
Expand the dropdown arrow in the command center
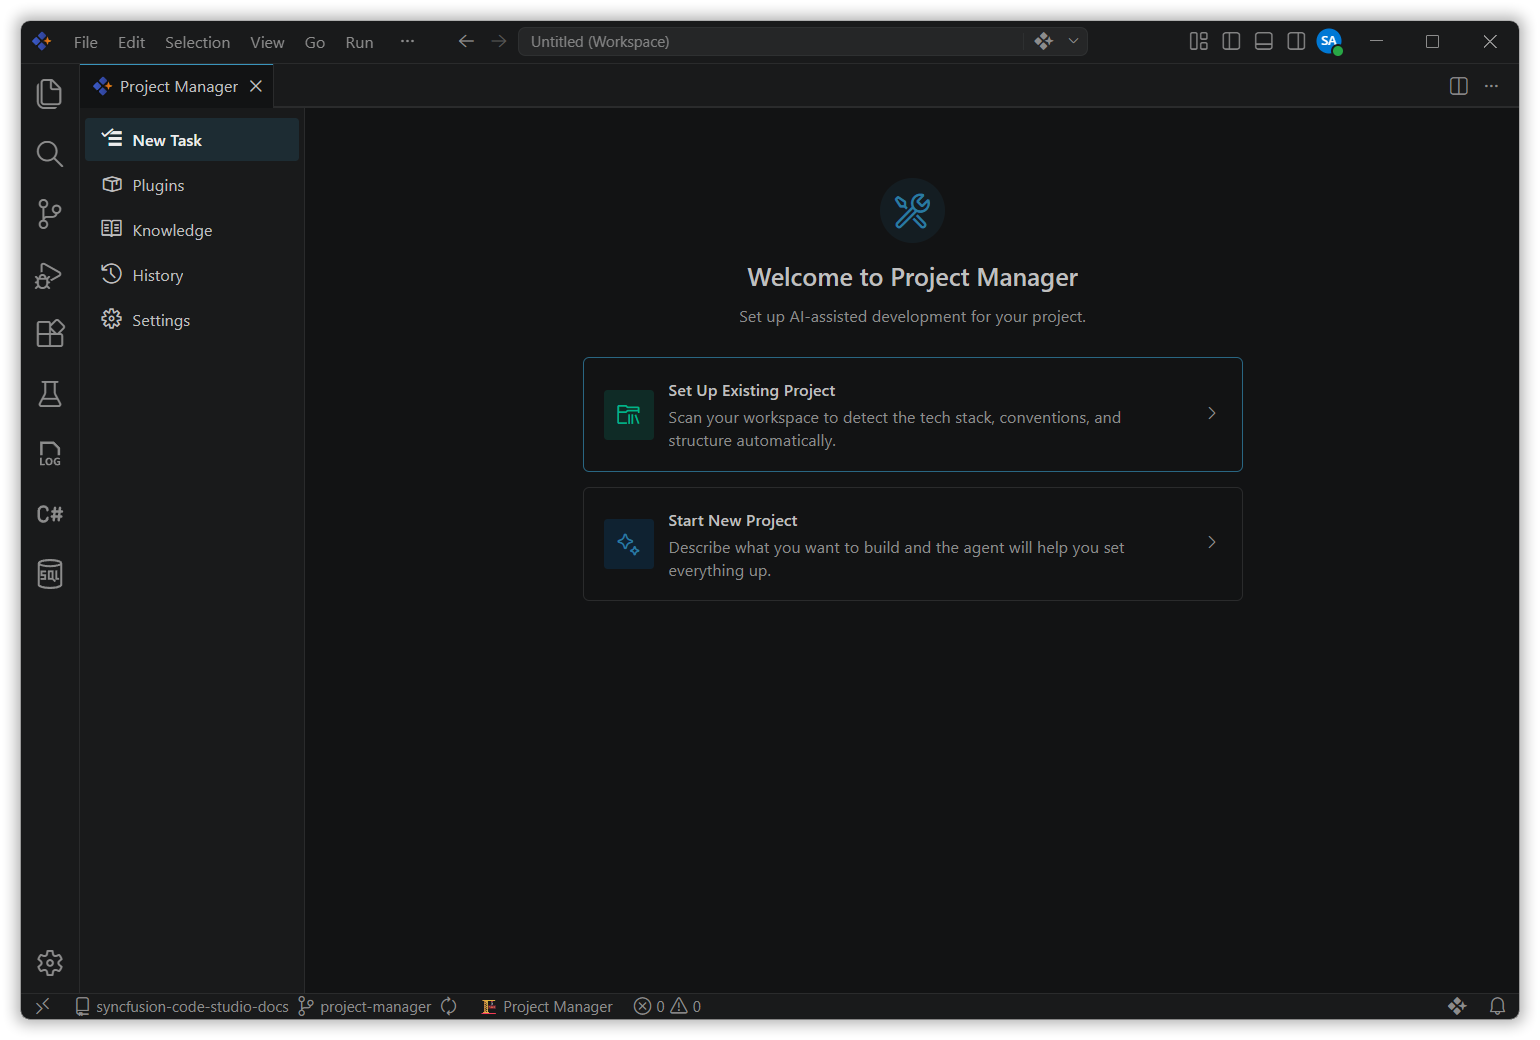[1073, 41]
